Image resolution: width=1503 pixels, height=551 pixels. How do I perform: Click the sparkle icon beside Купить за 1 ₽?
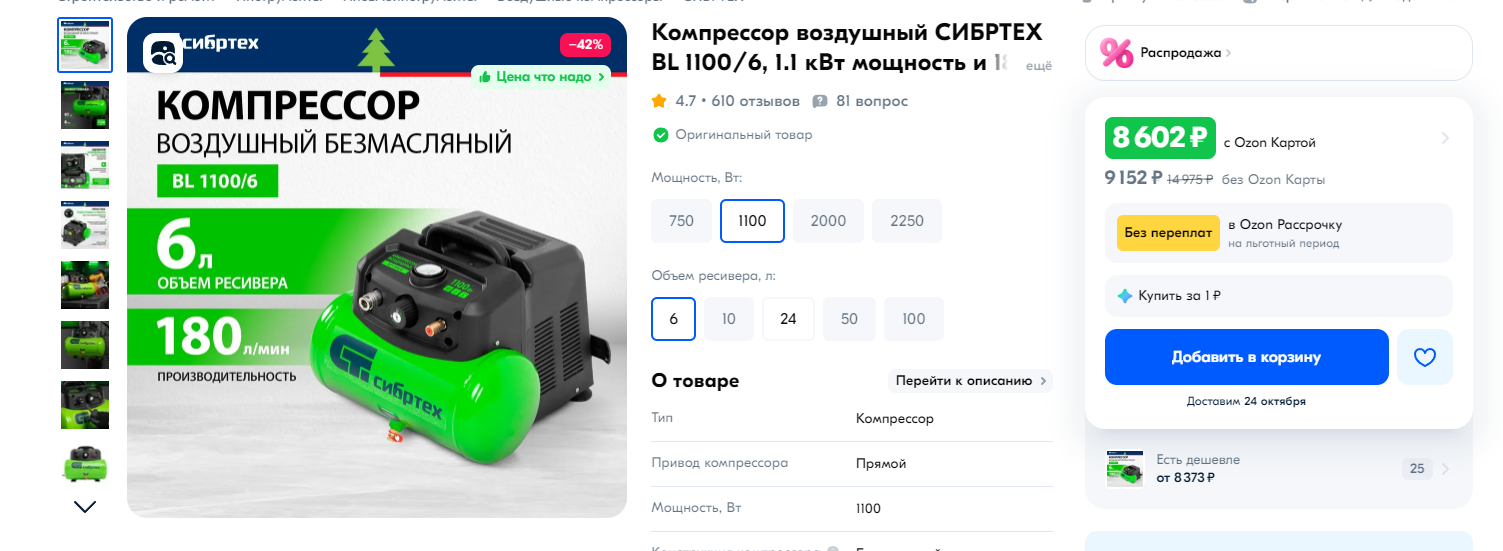1125,296
